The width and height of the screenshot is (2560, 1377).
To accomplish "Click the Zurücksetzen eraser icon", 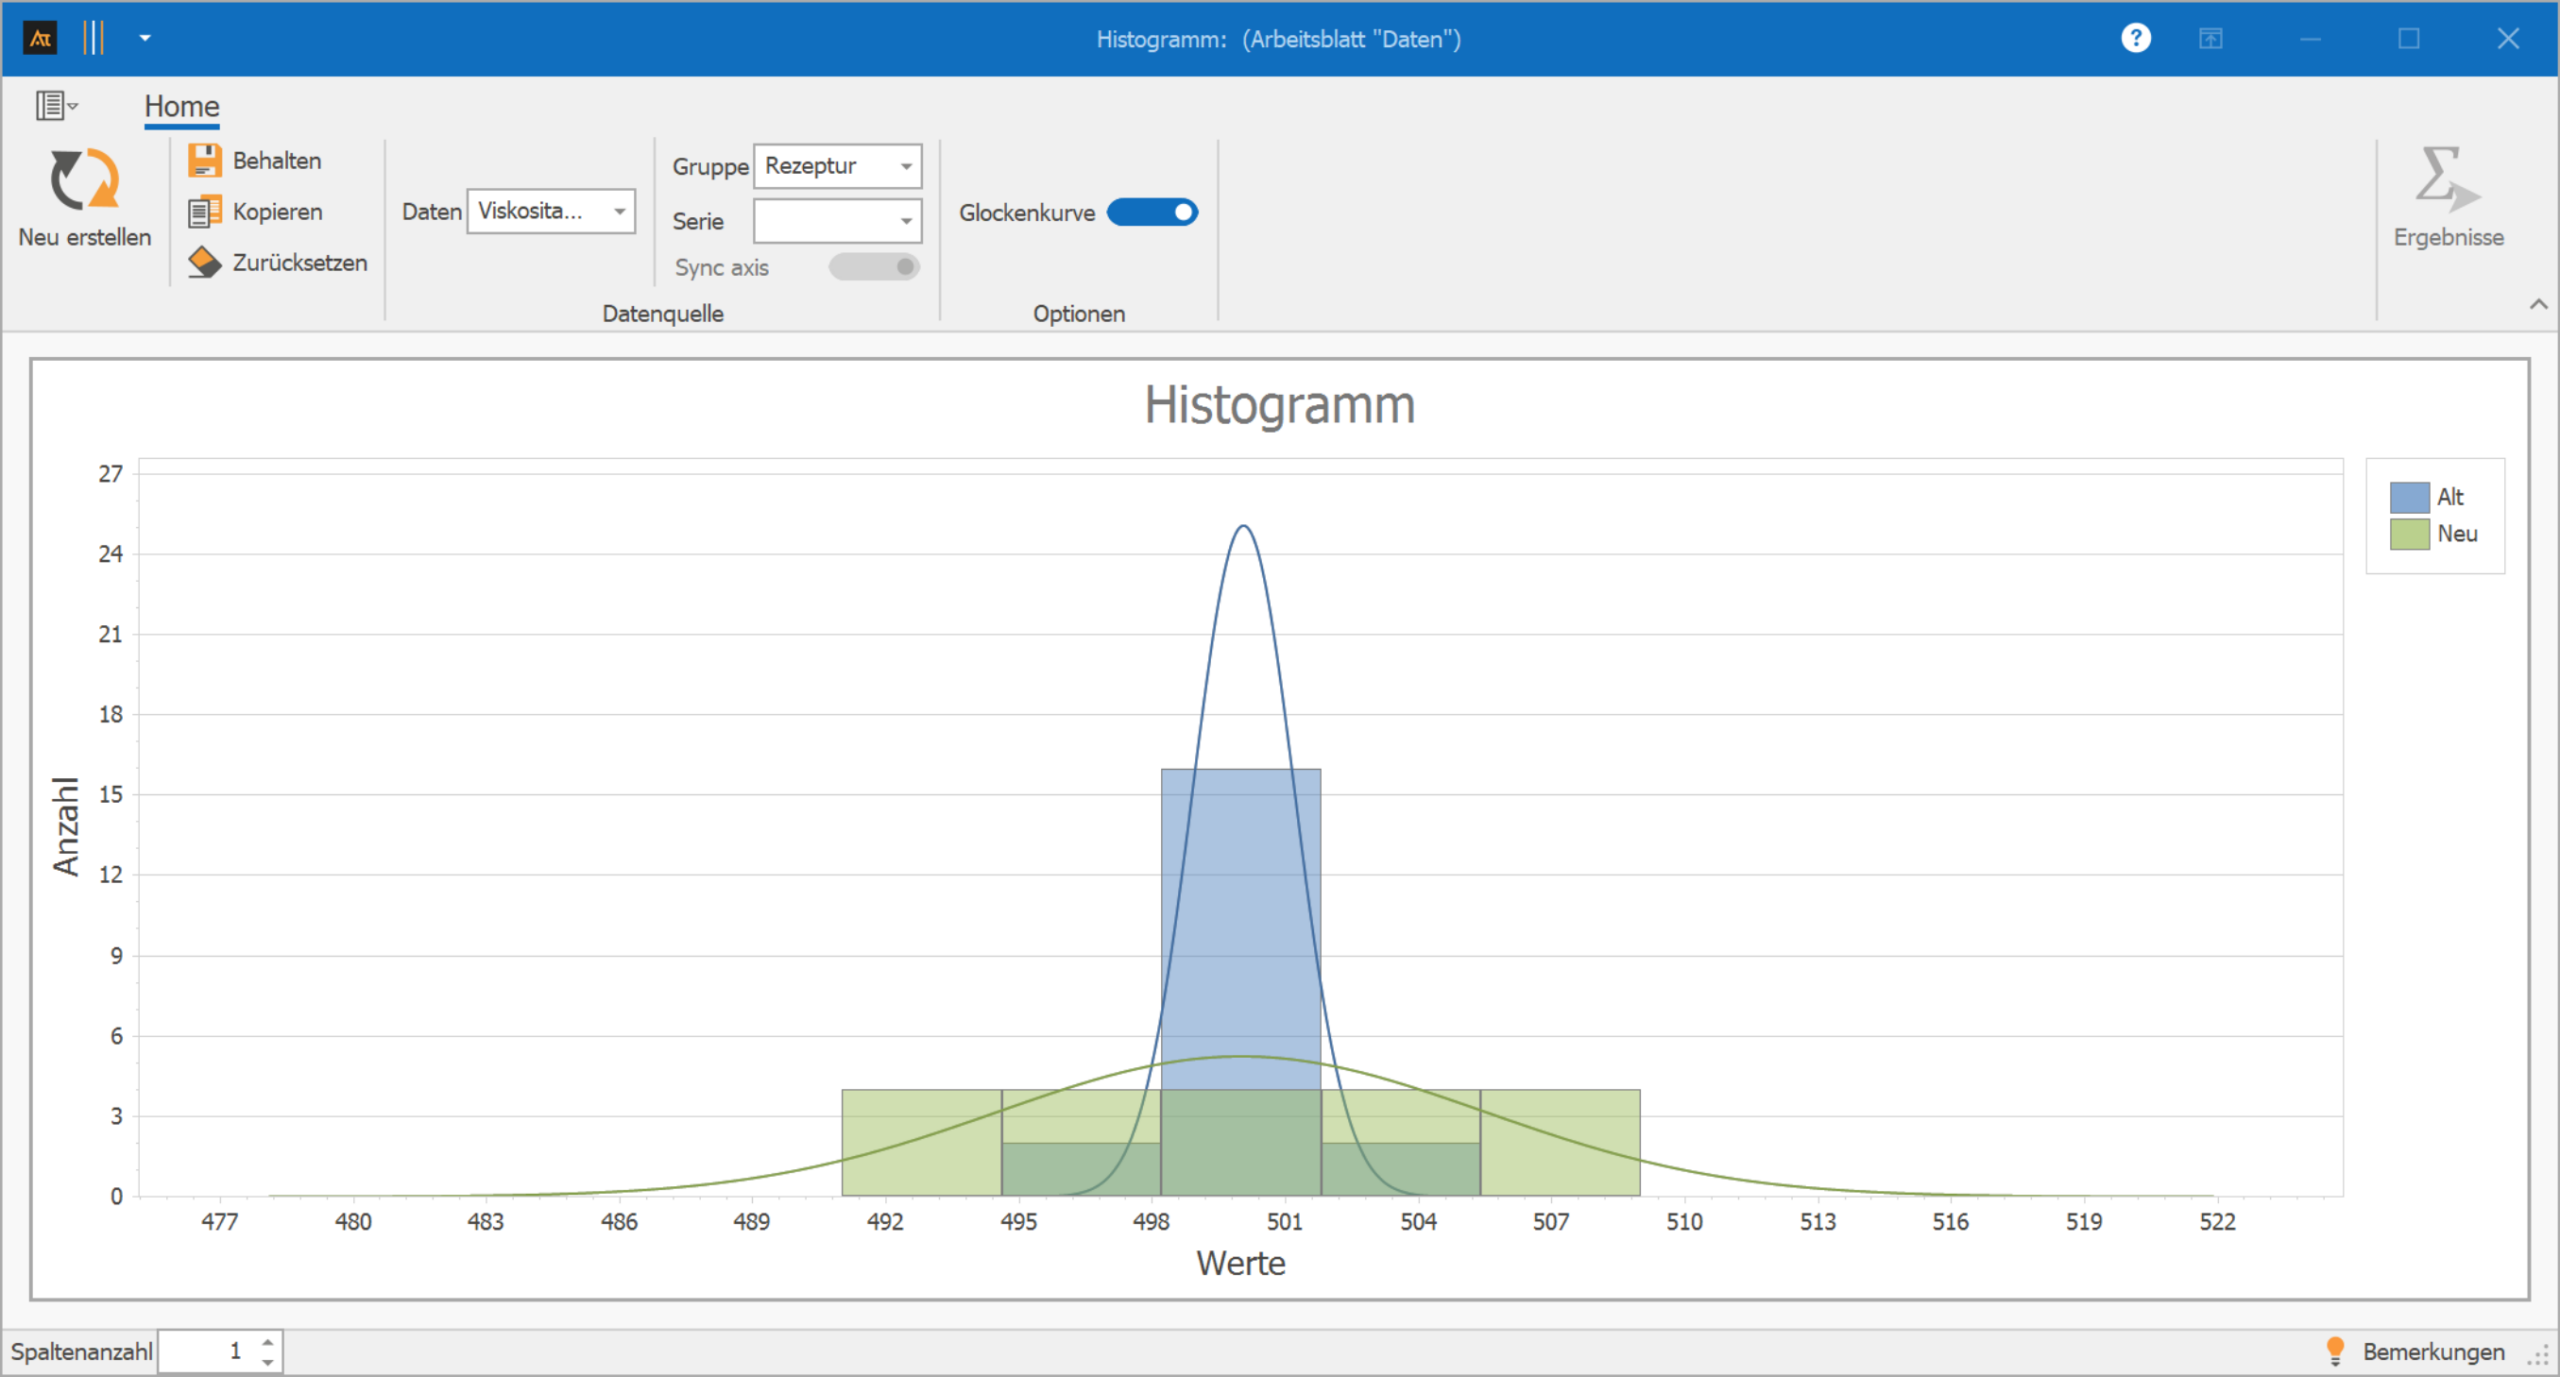I will pos(204,262).
